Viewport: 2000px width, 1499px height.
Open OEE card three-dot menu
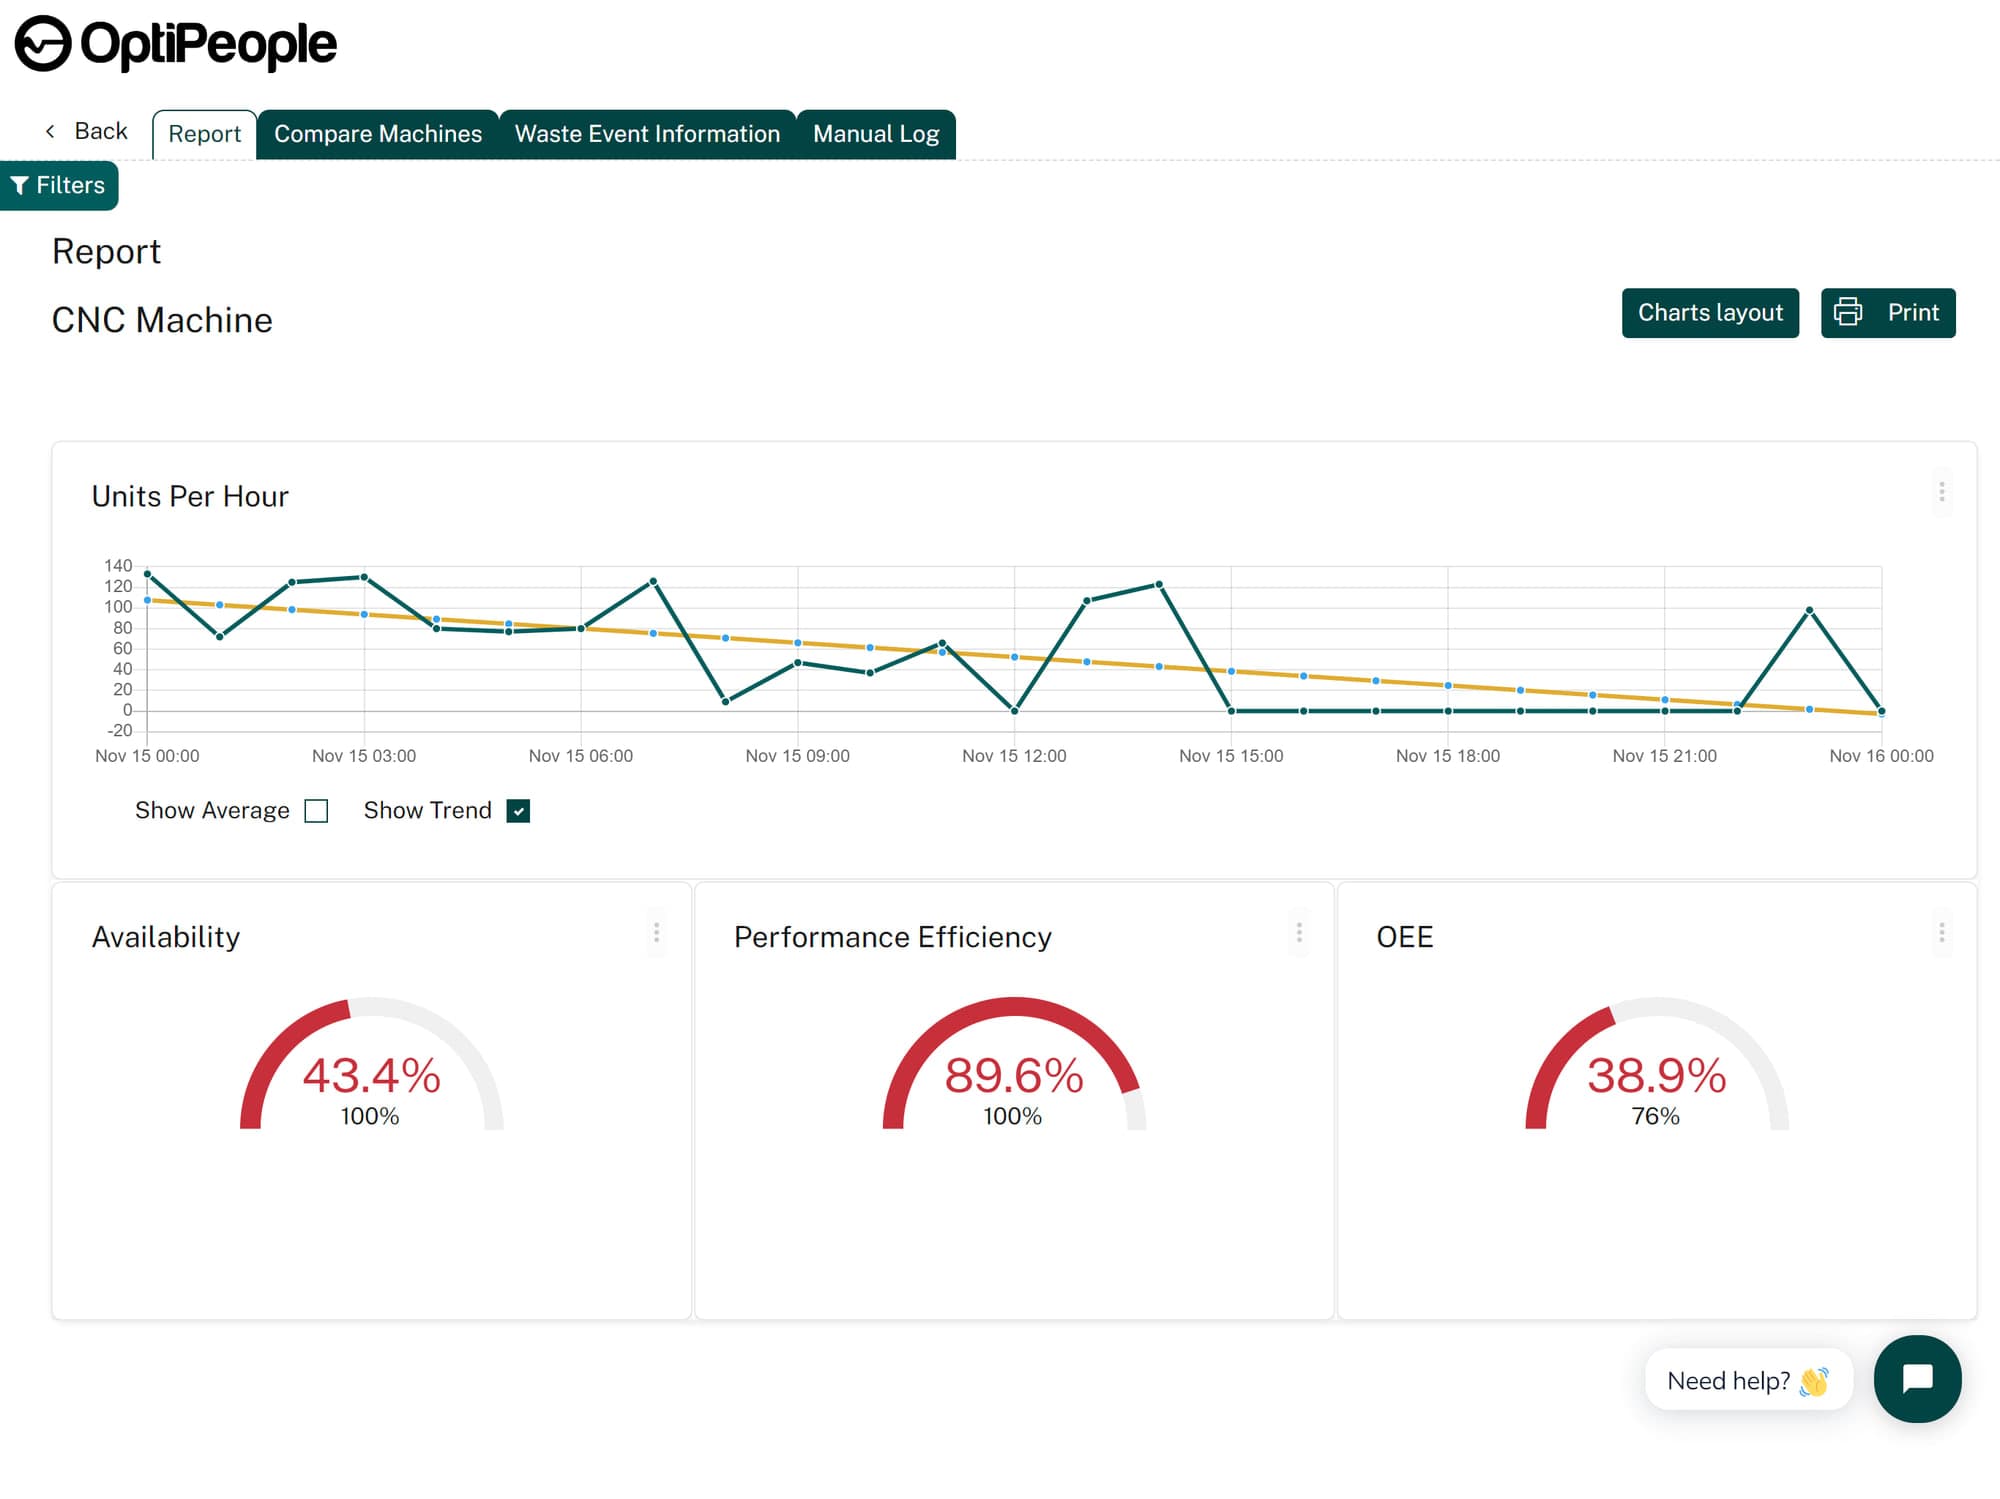click(1941, 933)
